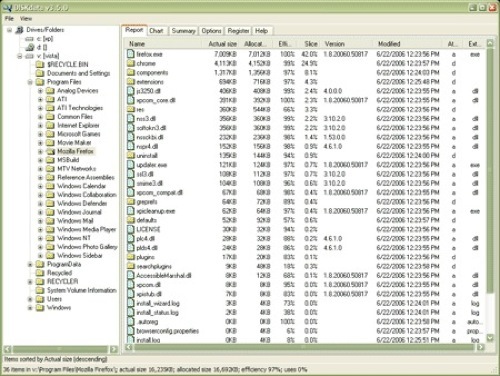The image size is (500, 376).
Task: Select the c: [xp] drive icon
Action: coord(29,39)
